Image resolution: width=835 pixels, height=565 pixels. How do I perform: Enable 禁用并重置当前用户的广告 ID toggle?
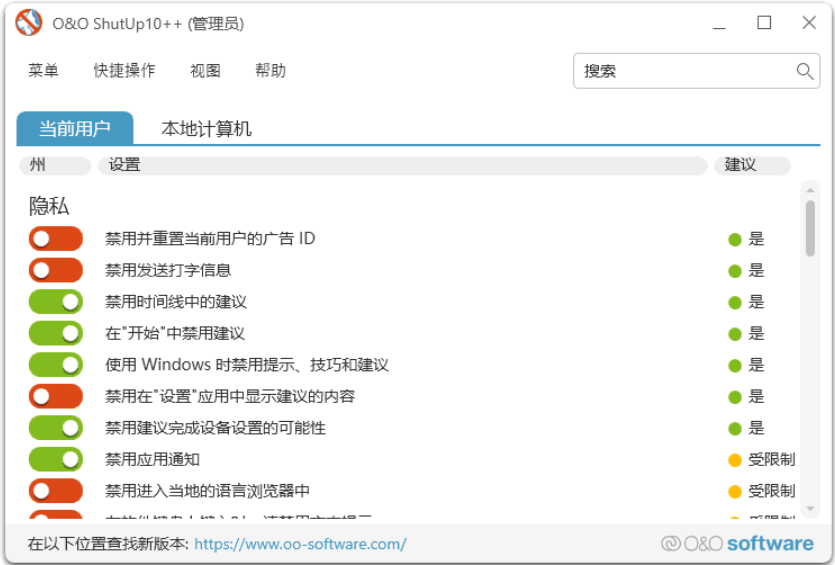coord(56,239)
